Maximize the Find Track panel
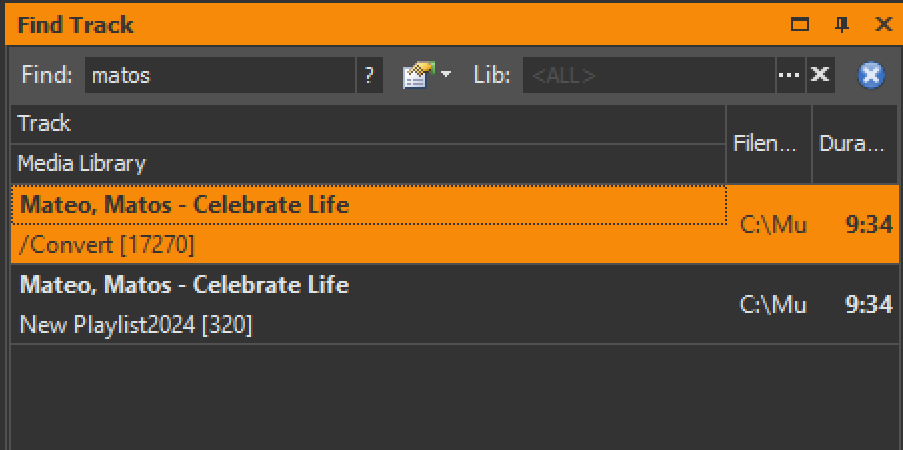Viewport: 903px width, 450px height. tap(800, 24)
